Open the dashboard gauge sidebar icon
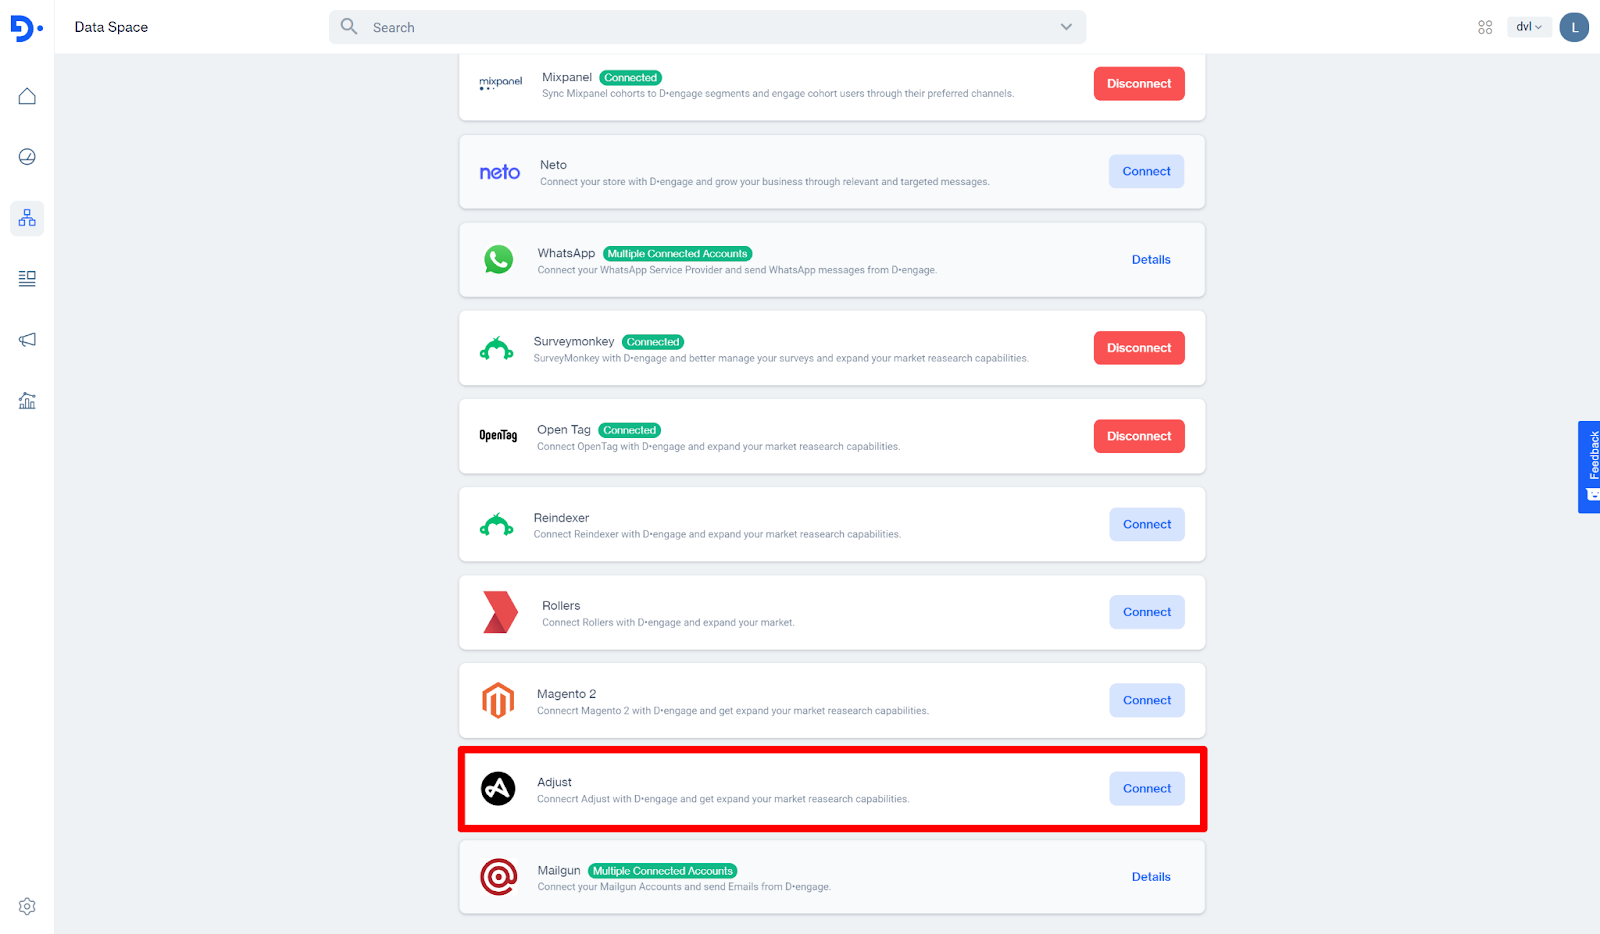The image size is (1600, 934). click(27, 157)
